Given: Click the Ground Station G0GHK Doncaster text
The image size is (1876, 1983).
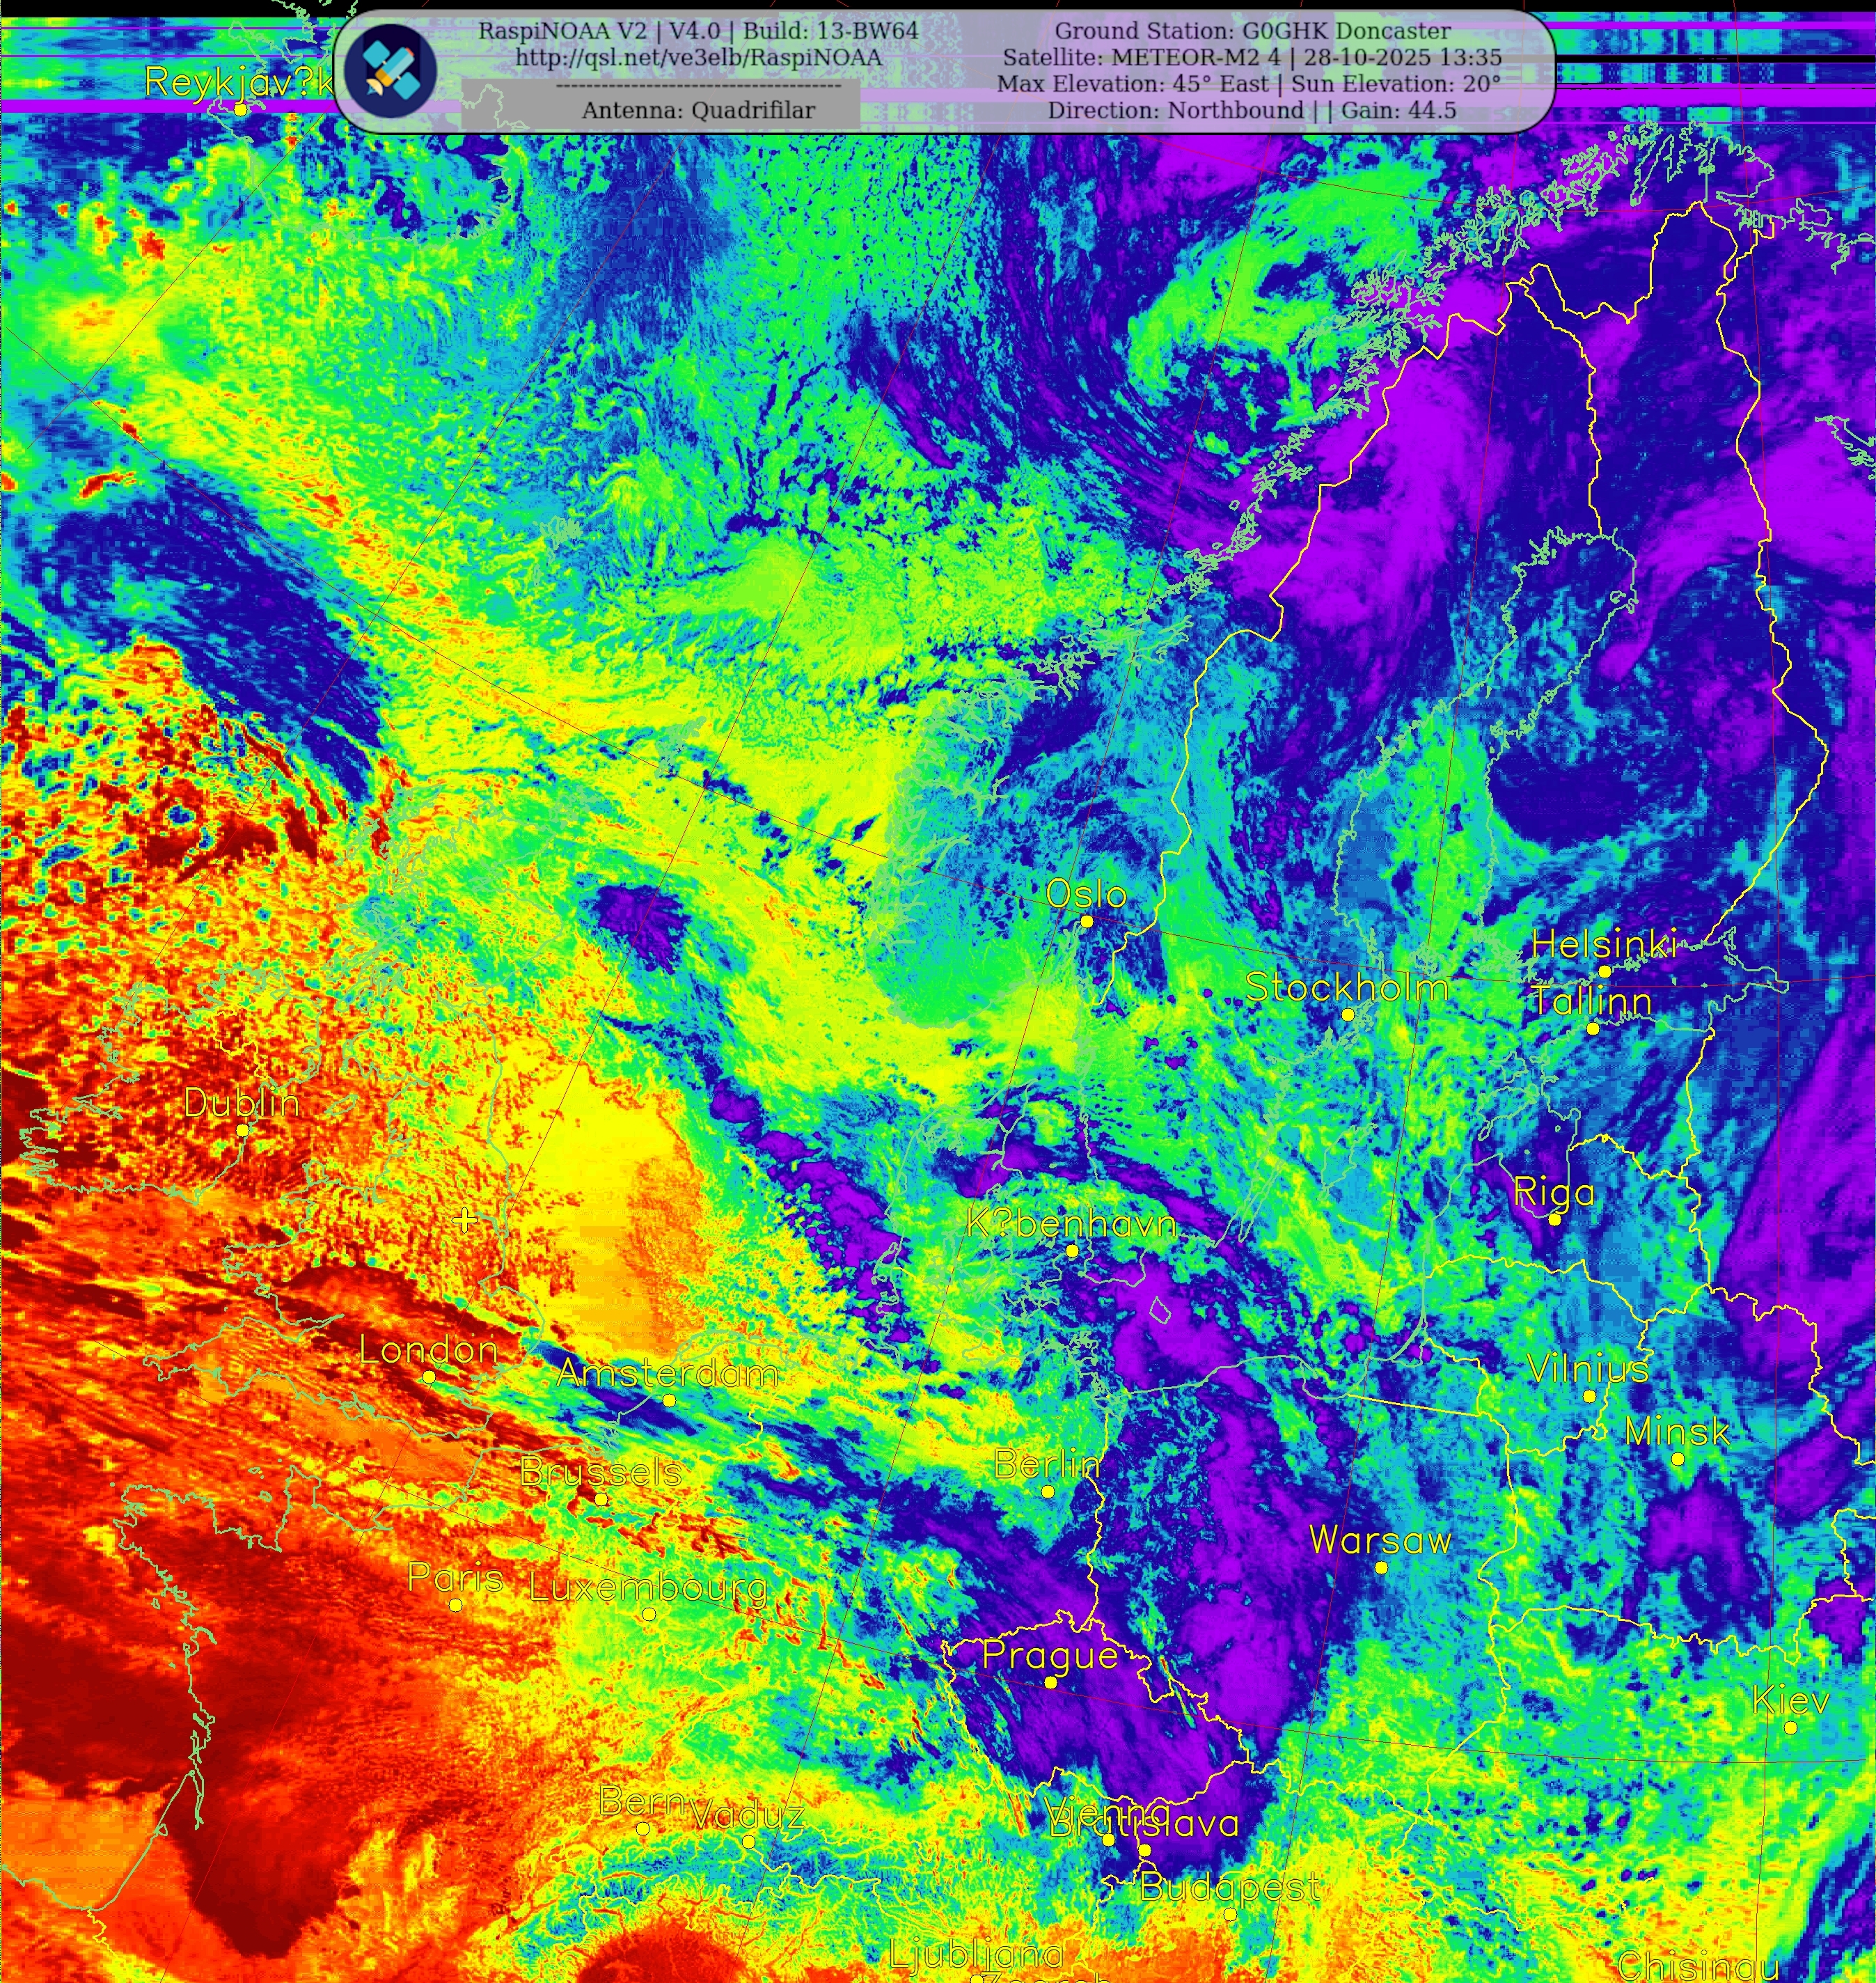Looking at the screenshot, I should (x=1252, y=31).
